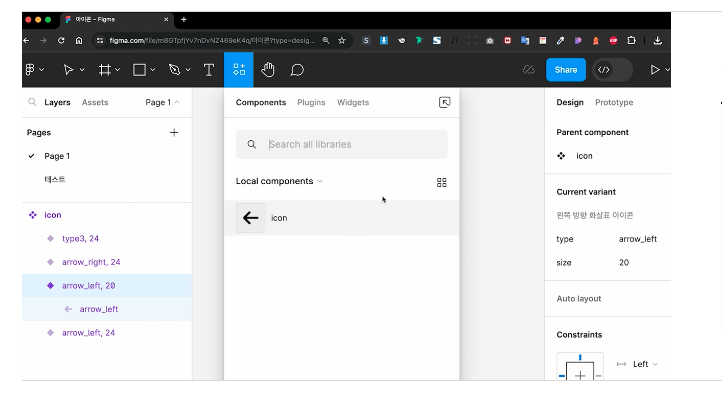Screen dimensions: 722x393
Task: Click the Auto layout section
Action: click(x=579, y=299)
